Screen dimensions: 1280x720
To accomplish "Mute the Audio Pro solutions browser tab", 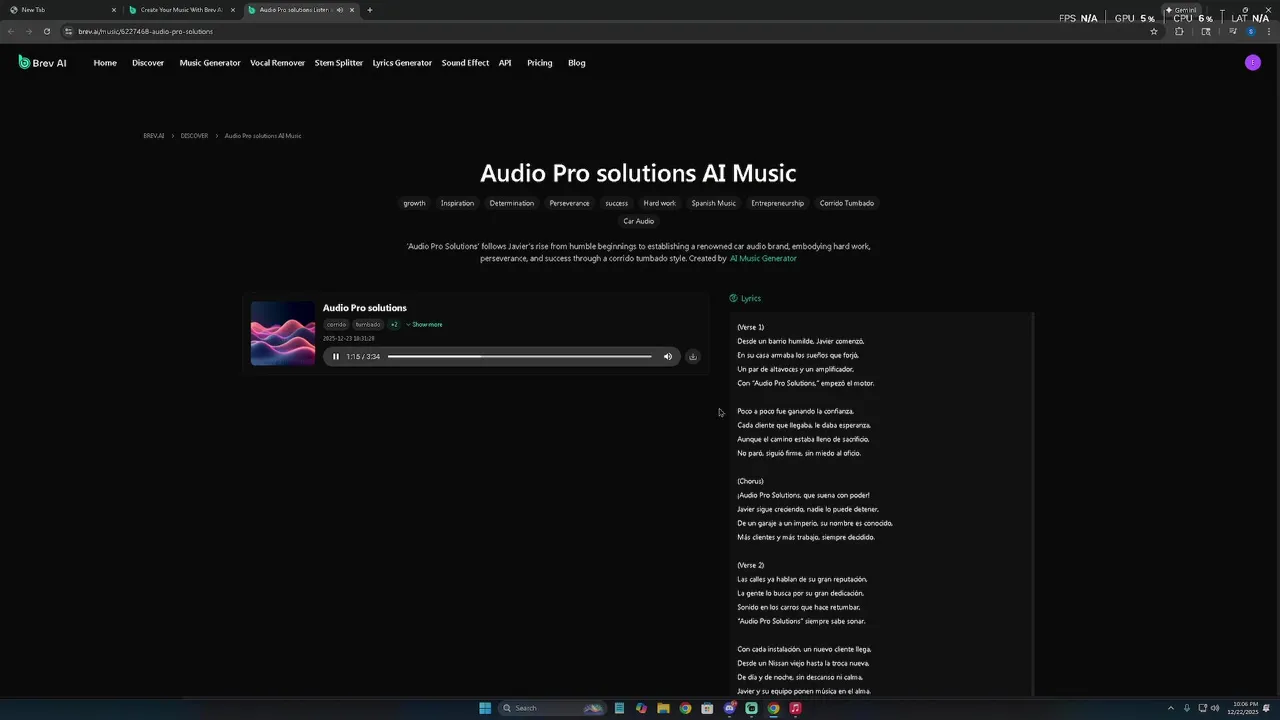I will pos(340,10).
